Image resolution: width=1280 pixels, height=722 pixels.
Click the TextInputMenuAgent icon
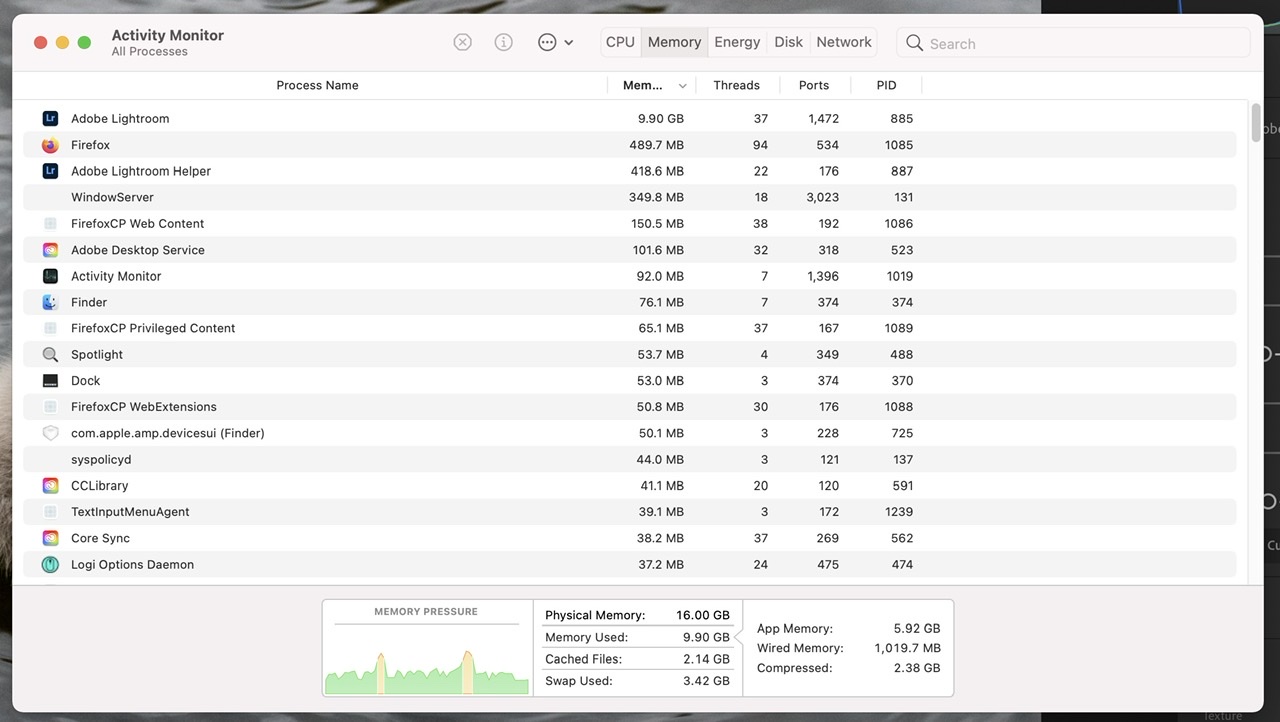(50, 512)
